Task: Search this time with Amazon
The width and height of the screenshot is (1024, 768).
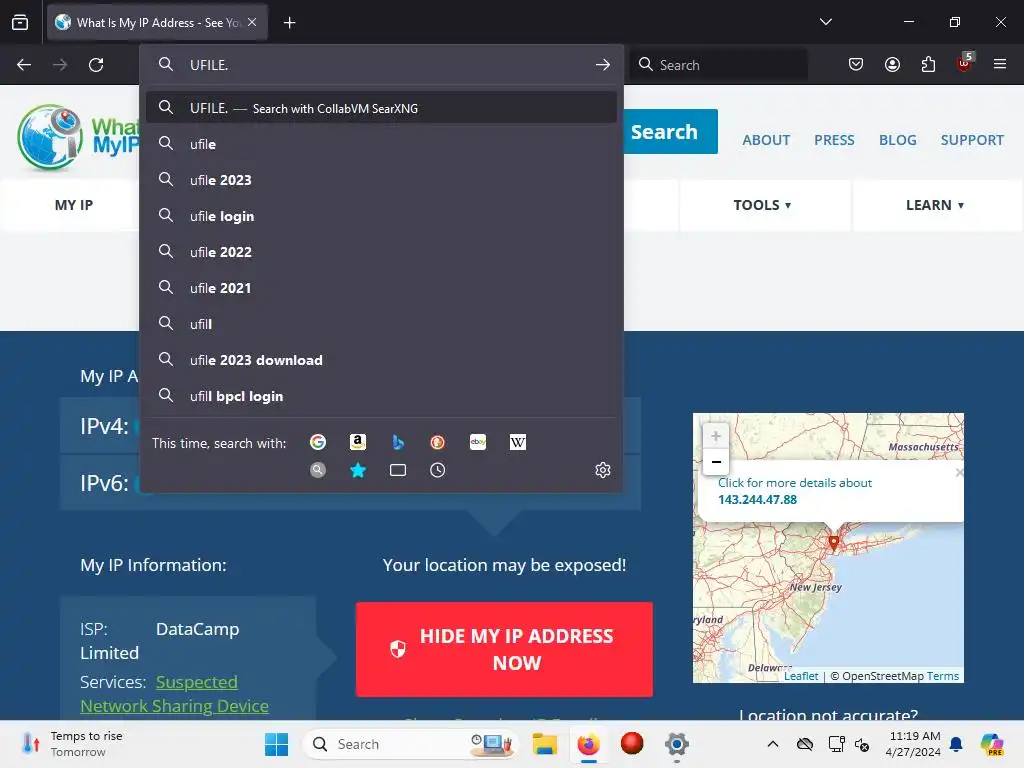Action: [358, 442]
